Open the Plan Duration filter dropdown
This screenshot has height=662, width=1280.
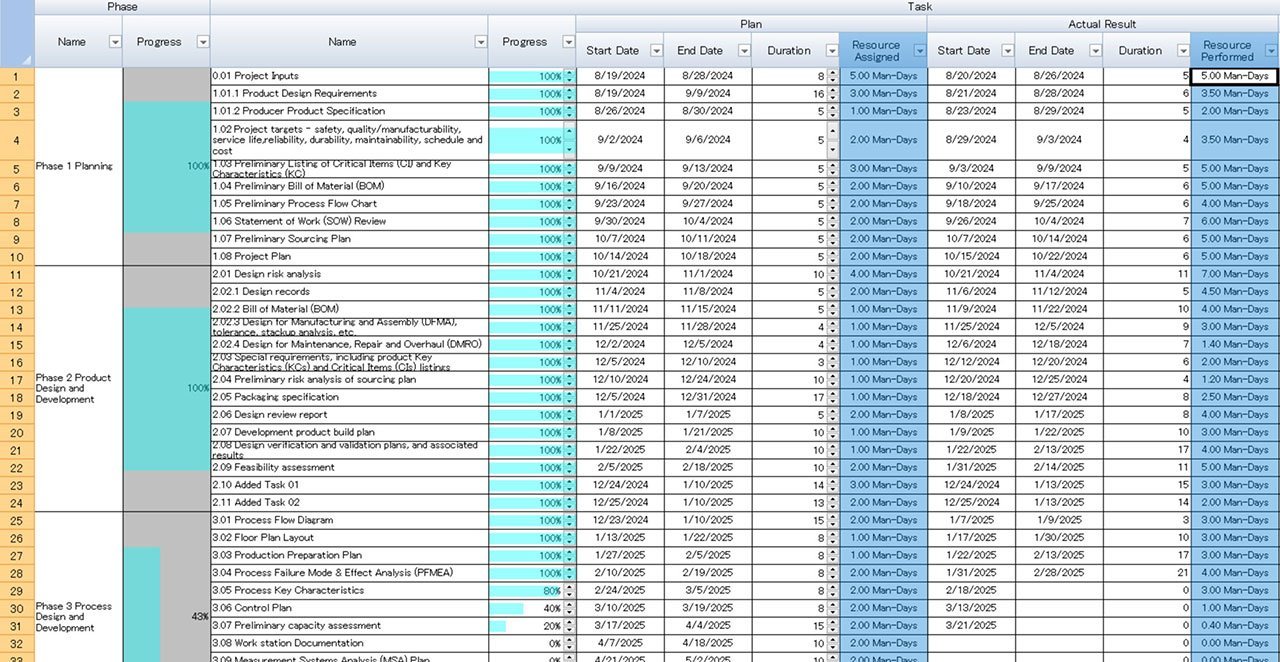832,51
